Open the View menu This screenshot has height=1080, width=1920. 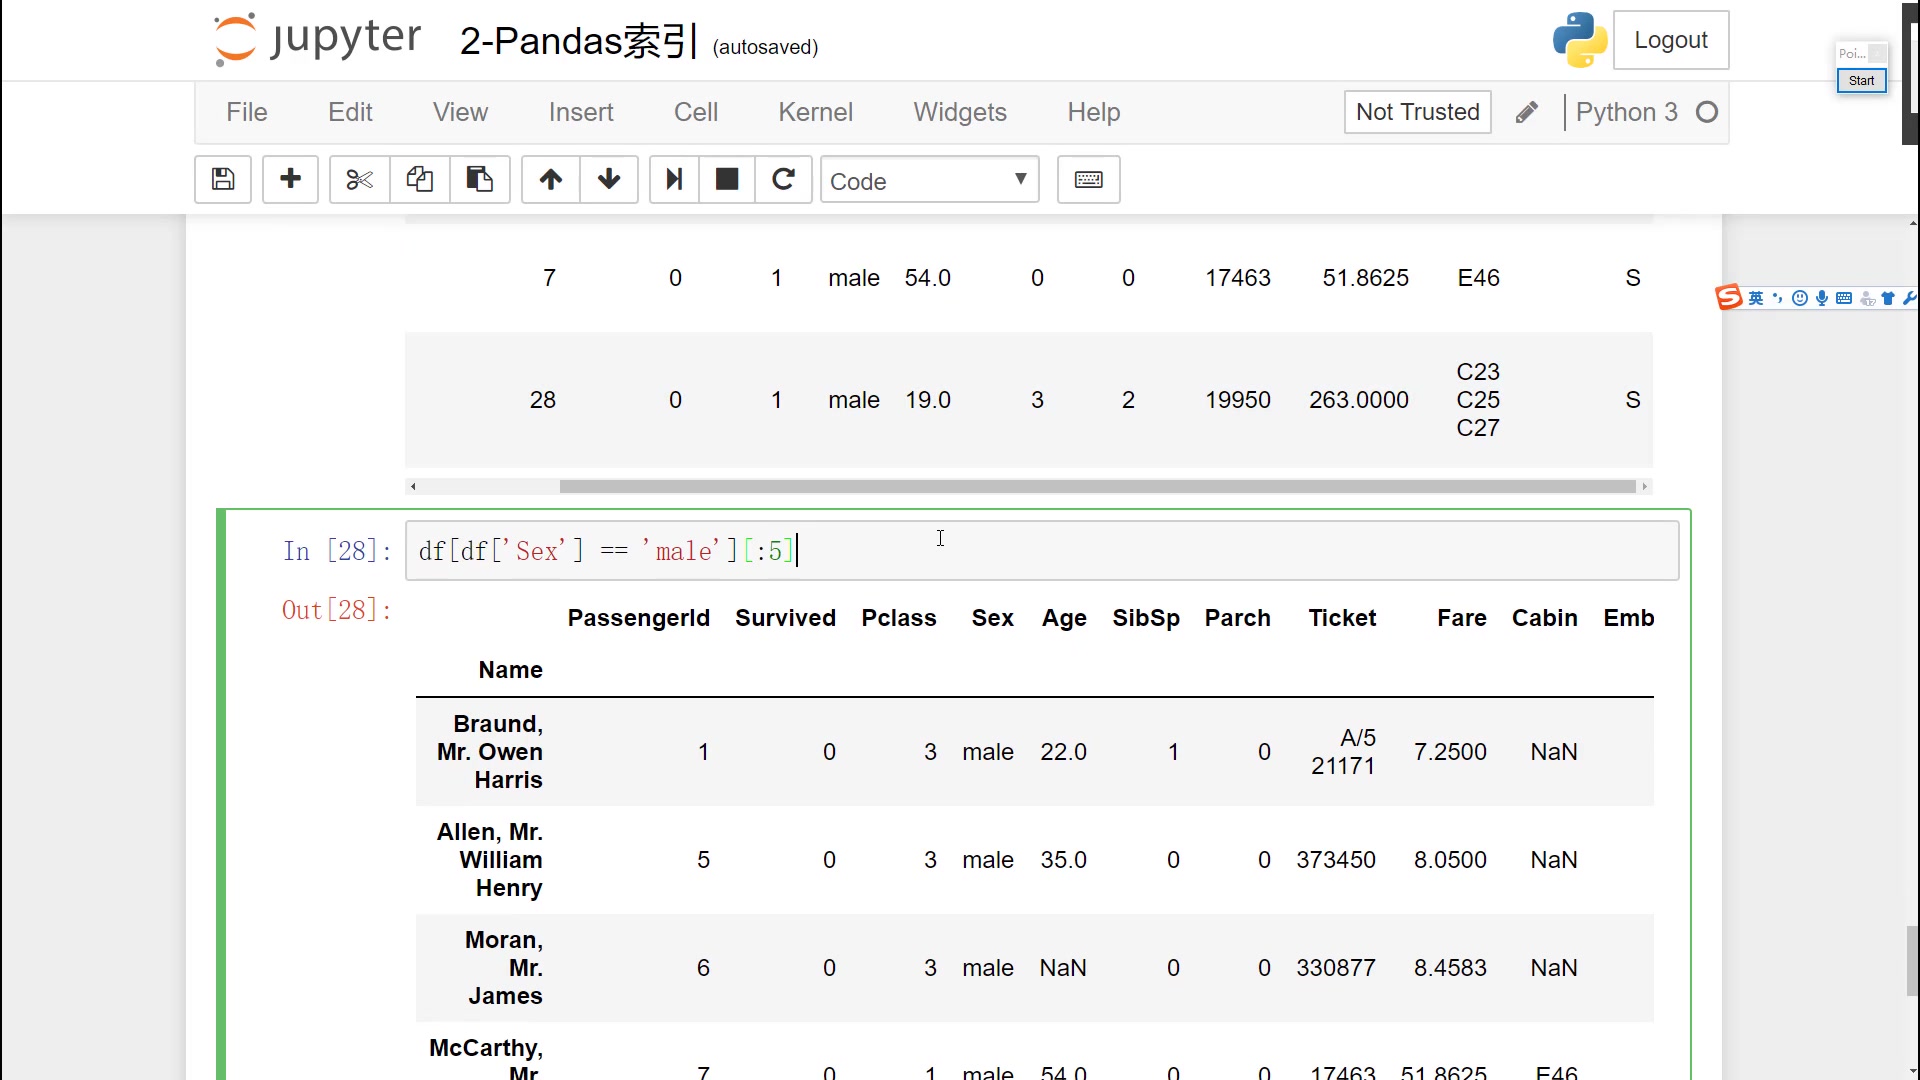460,112
